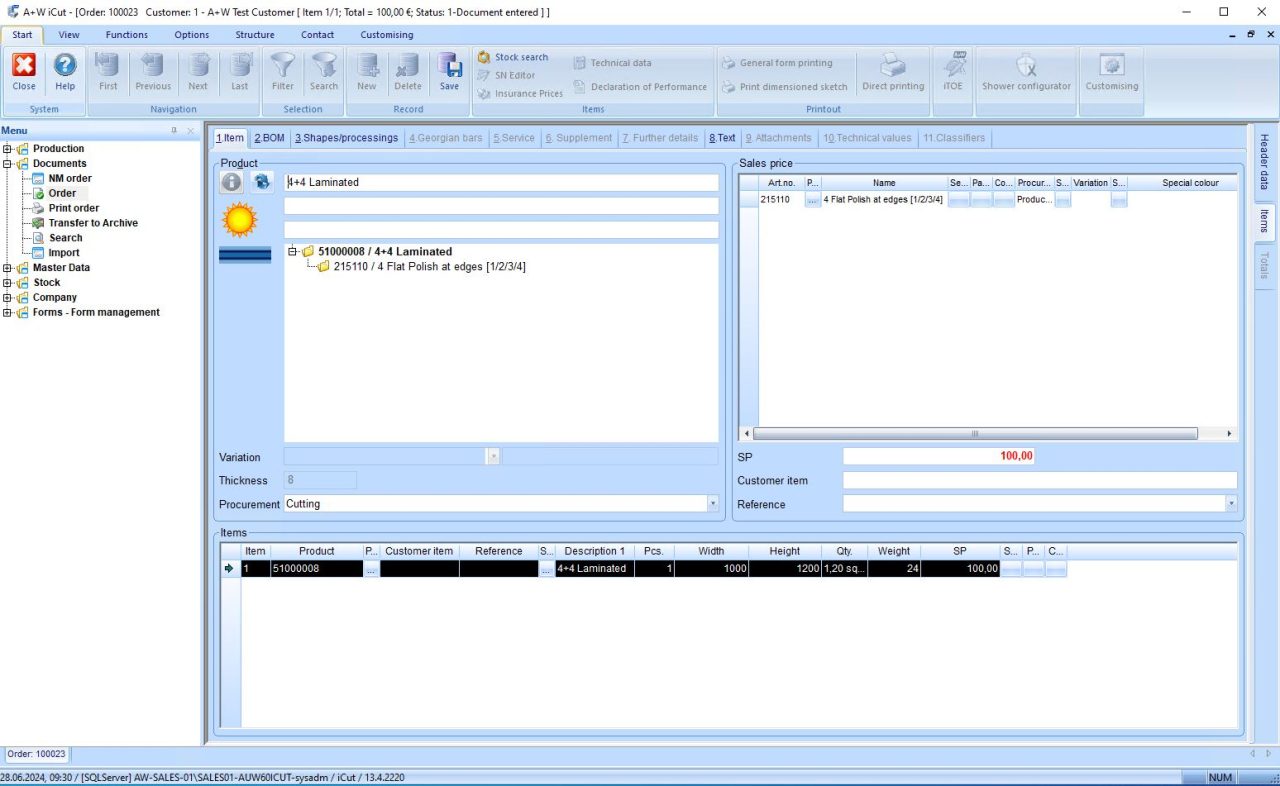Click the Save record icon
The width and height of the screenshot is (1280, 786).
(449, 70)
